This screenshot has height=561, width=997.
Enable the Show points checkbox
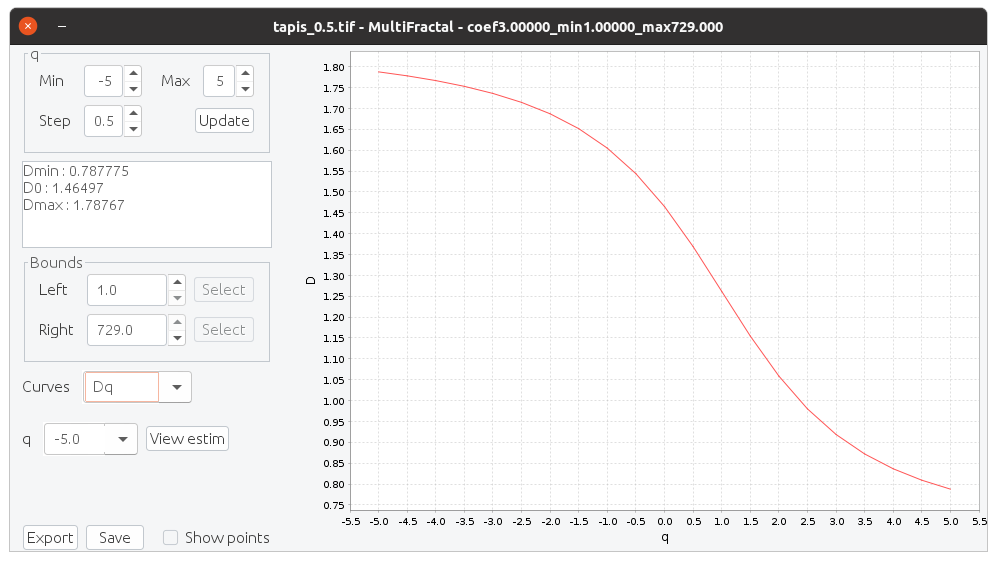[171, 538]
